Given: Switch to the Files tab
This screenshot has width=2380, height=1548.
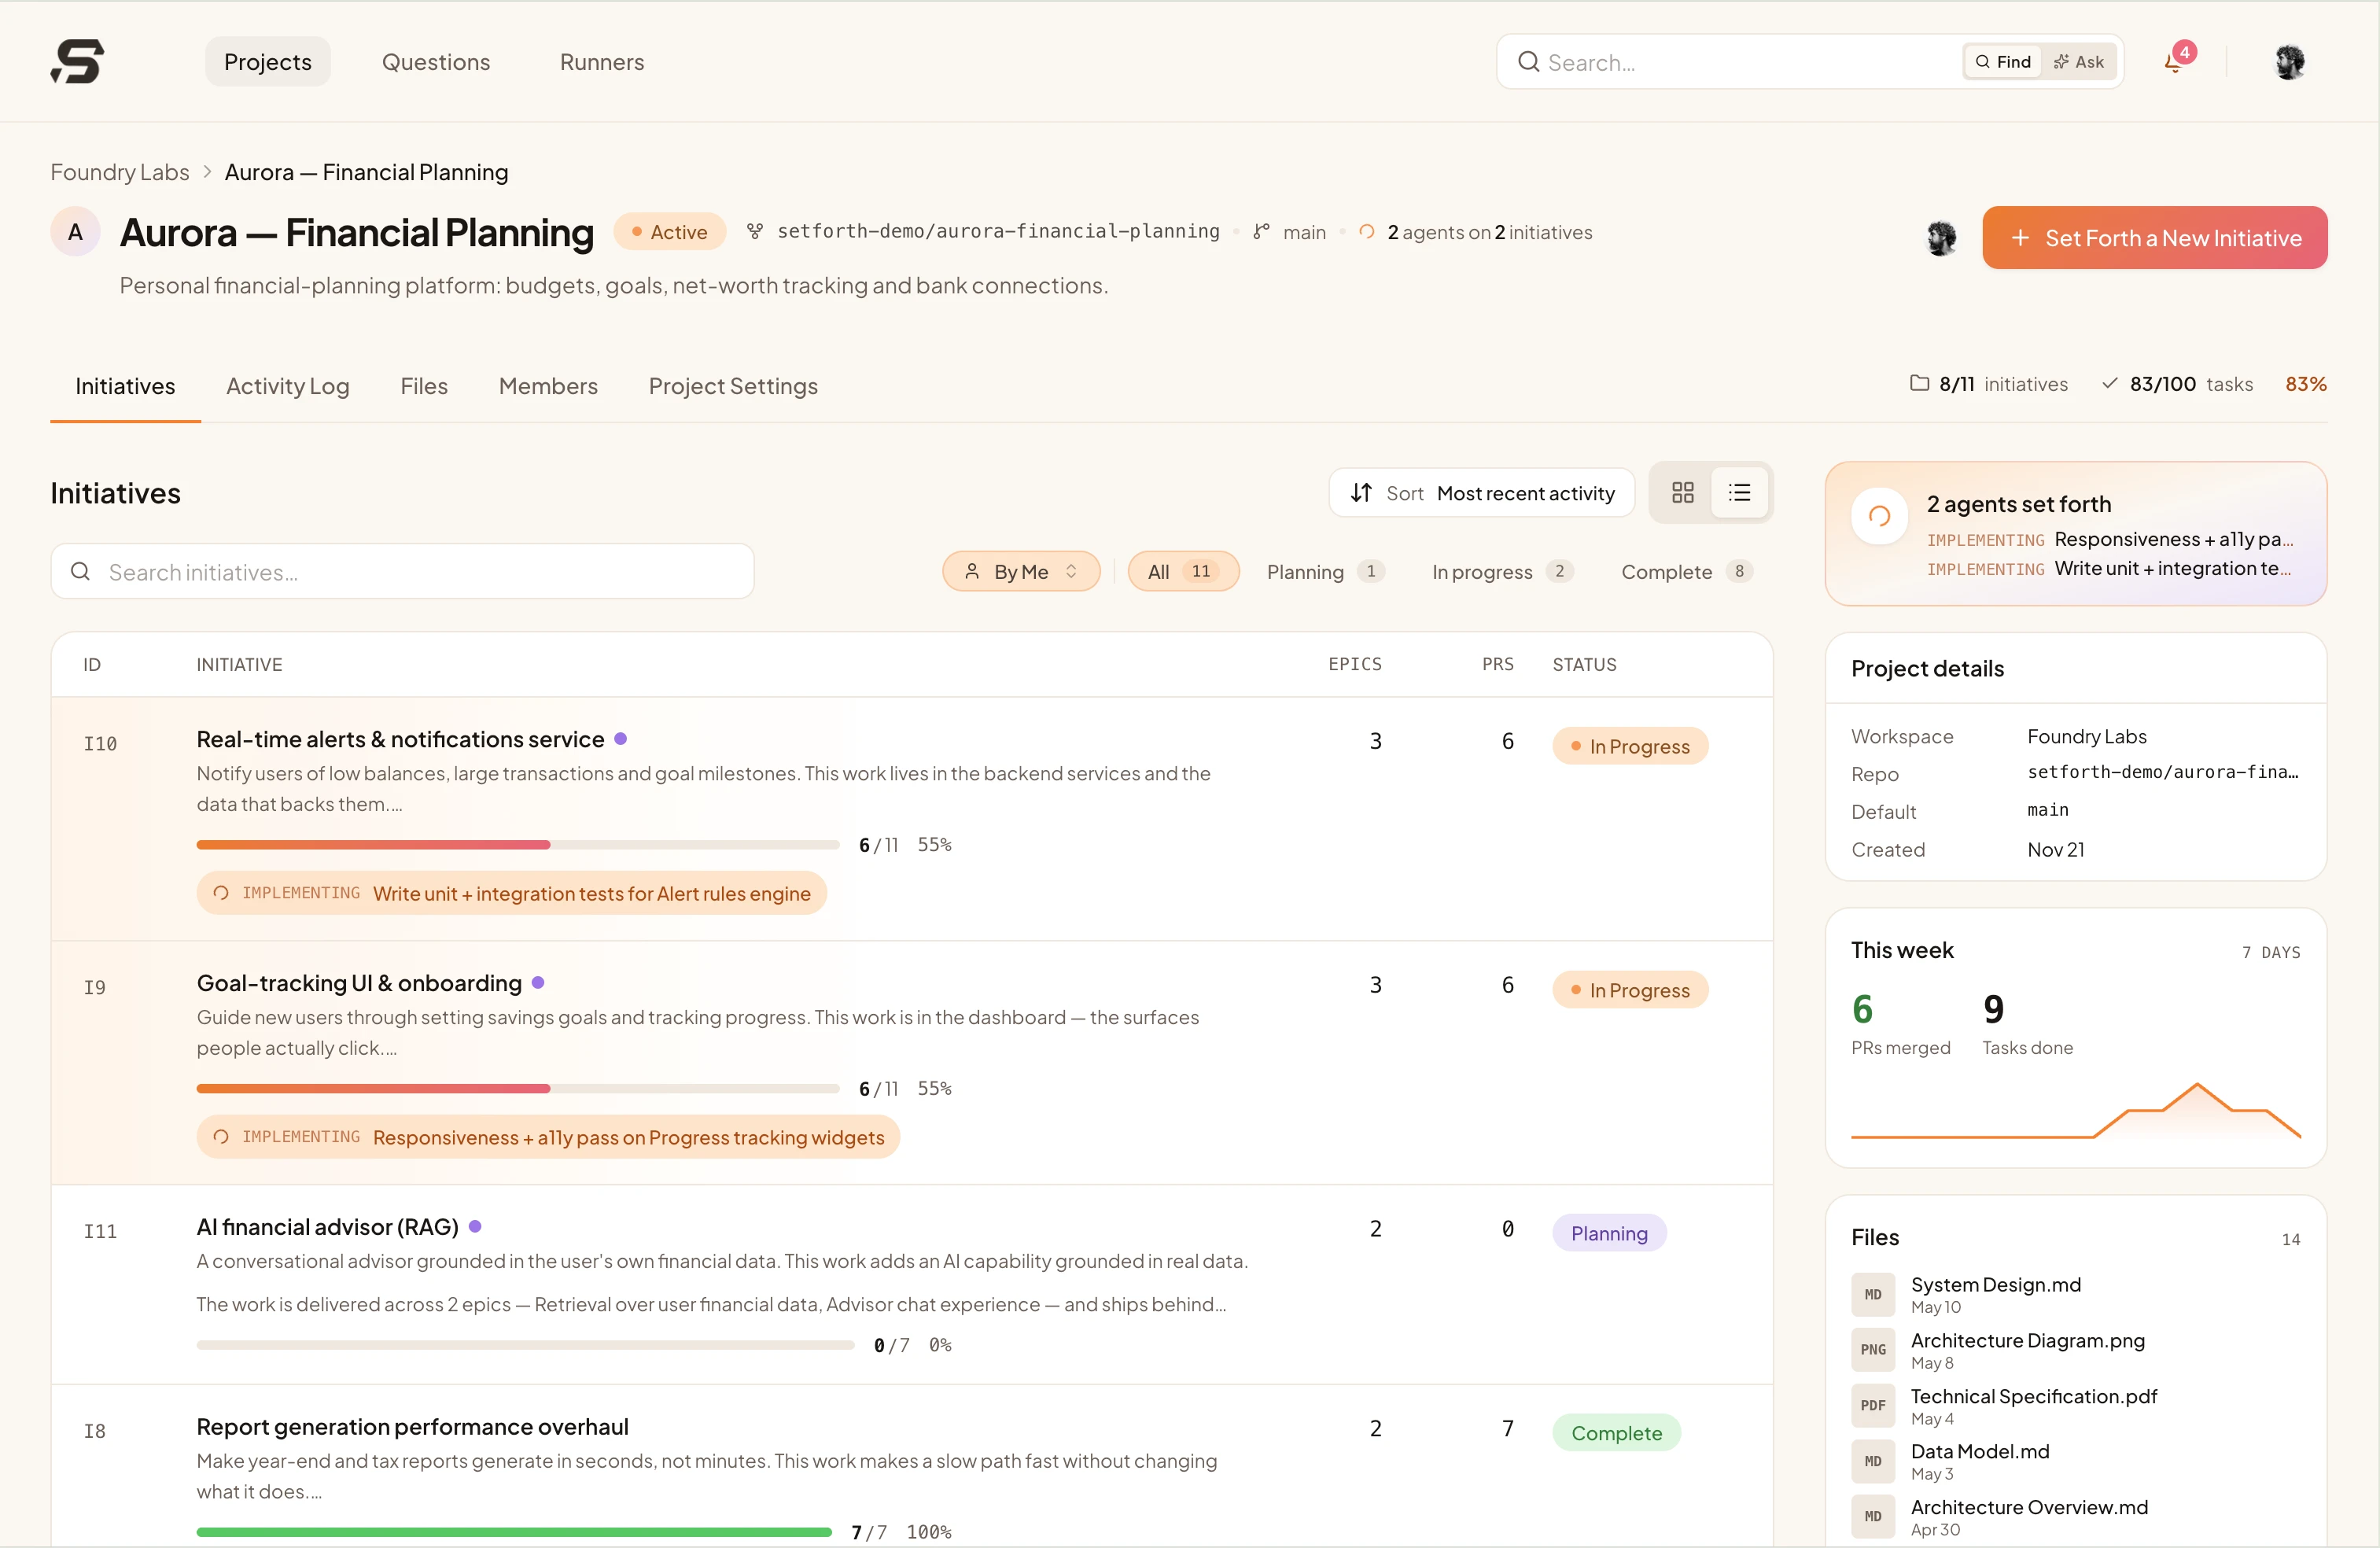Looking at the screenshot, I should coord(424,386).
